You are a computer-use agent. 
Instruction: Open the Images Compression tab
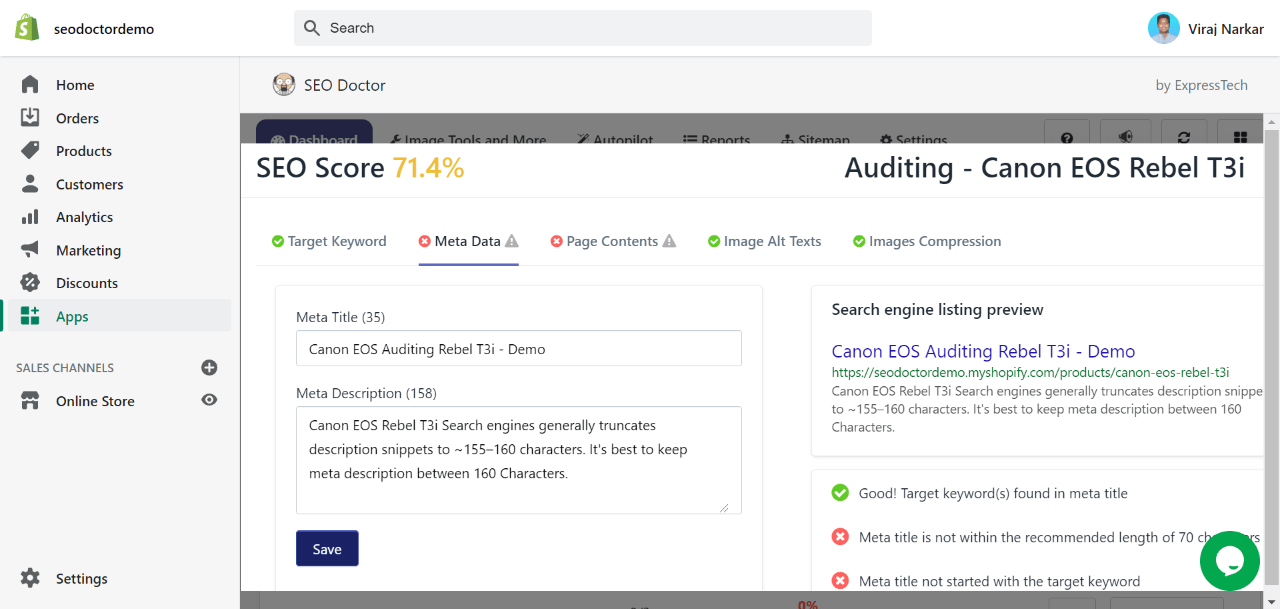tap(927, 241)
